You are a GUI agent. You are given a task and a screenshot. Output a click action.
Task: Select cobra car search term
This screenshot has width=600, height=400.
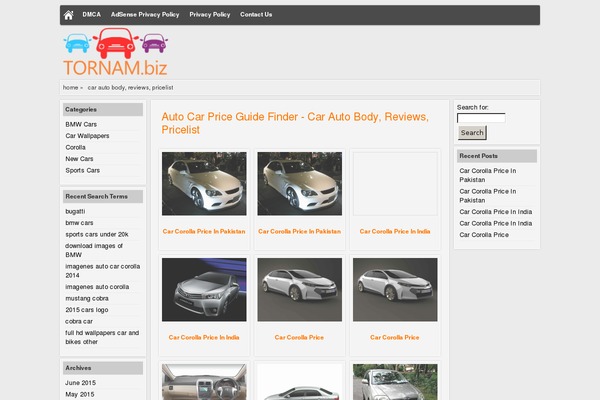coord(79,321)
